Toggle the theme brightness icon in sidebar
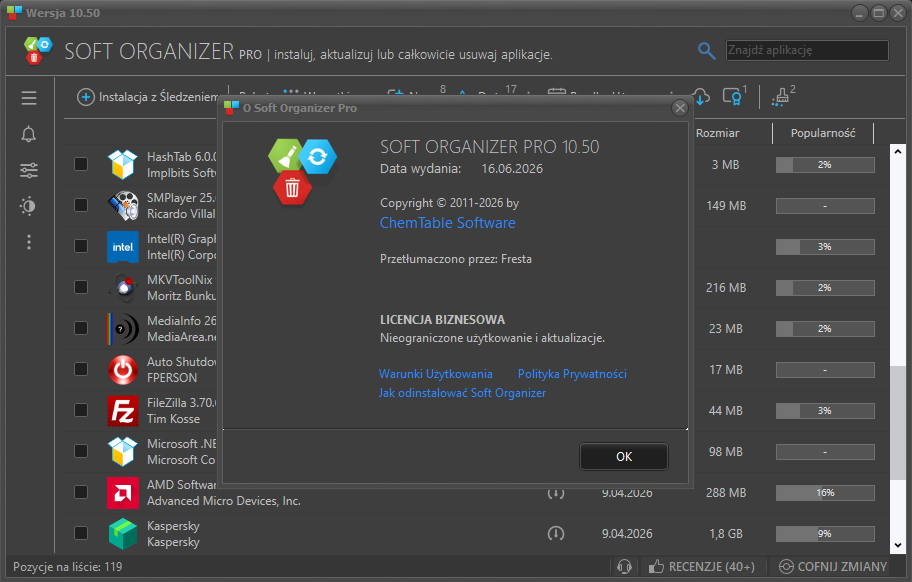This screenshot has width=912, height=582. tap(28, 206)
